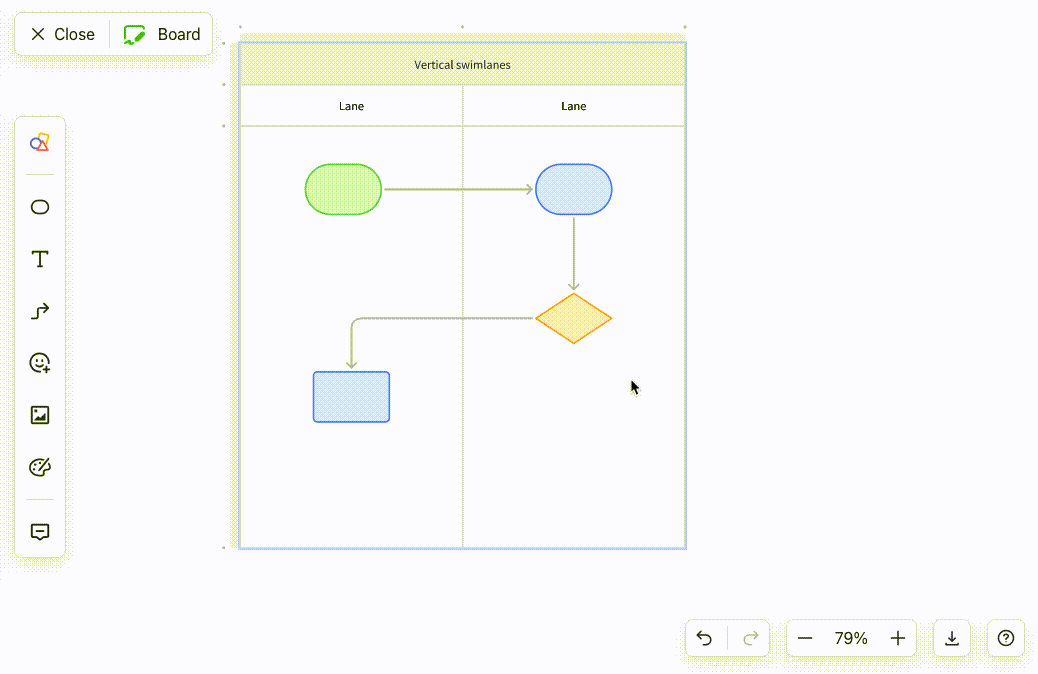Select the comment tool
Viewport: 1038px width, 674px height.
(x=39, y=531)
